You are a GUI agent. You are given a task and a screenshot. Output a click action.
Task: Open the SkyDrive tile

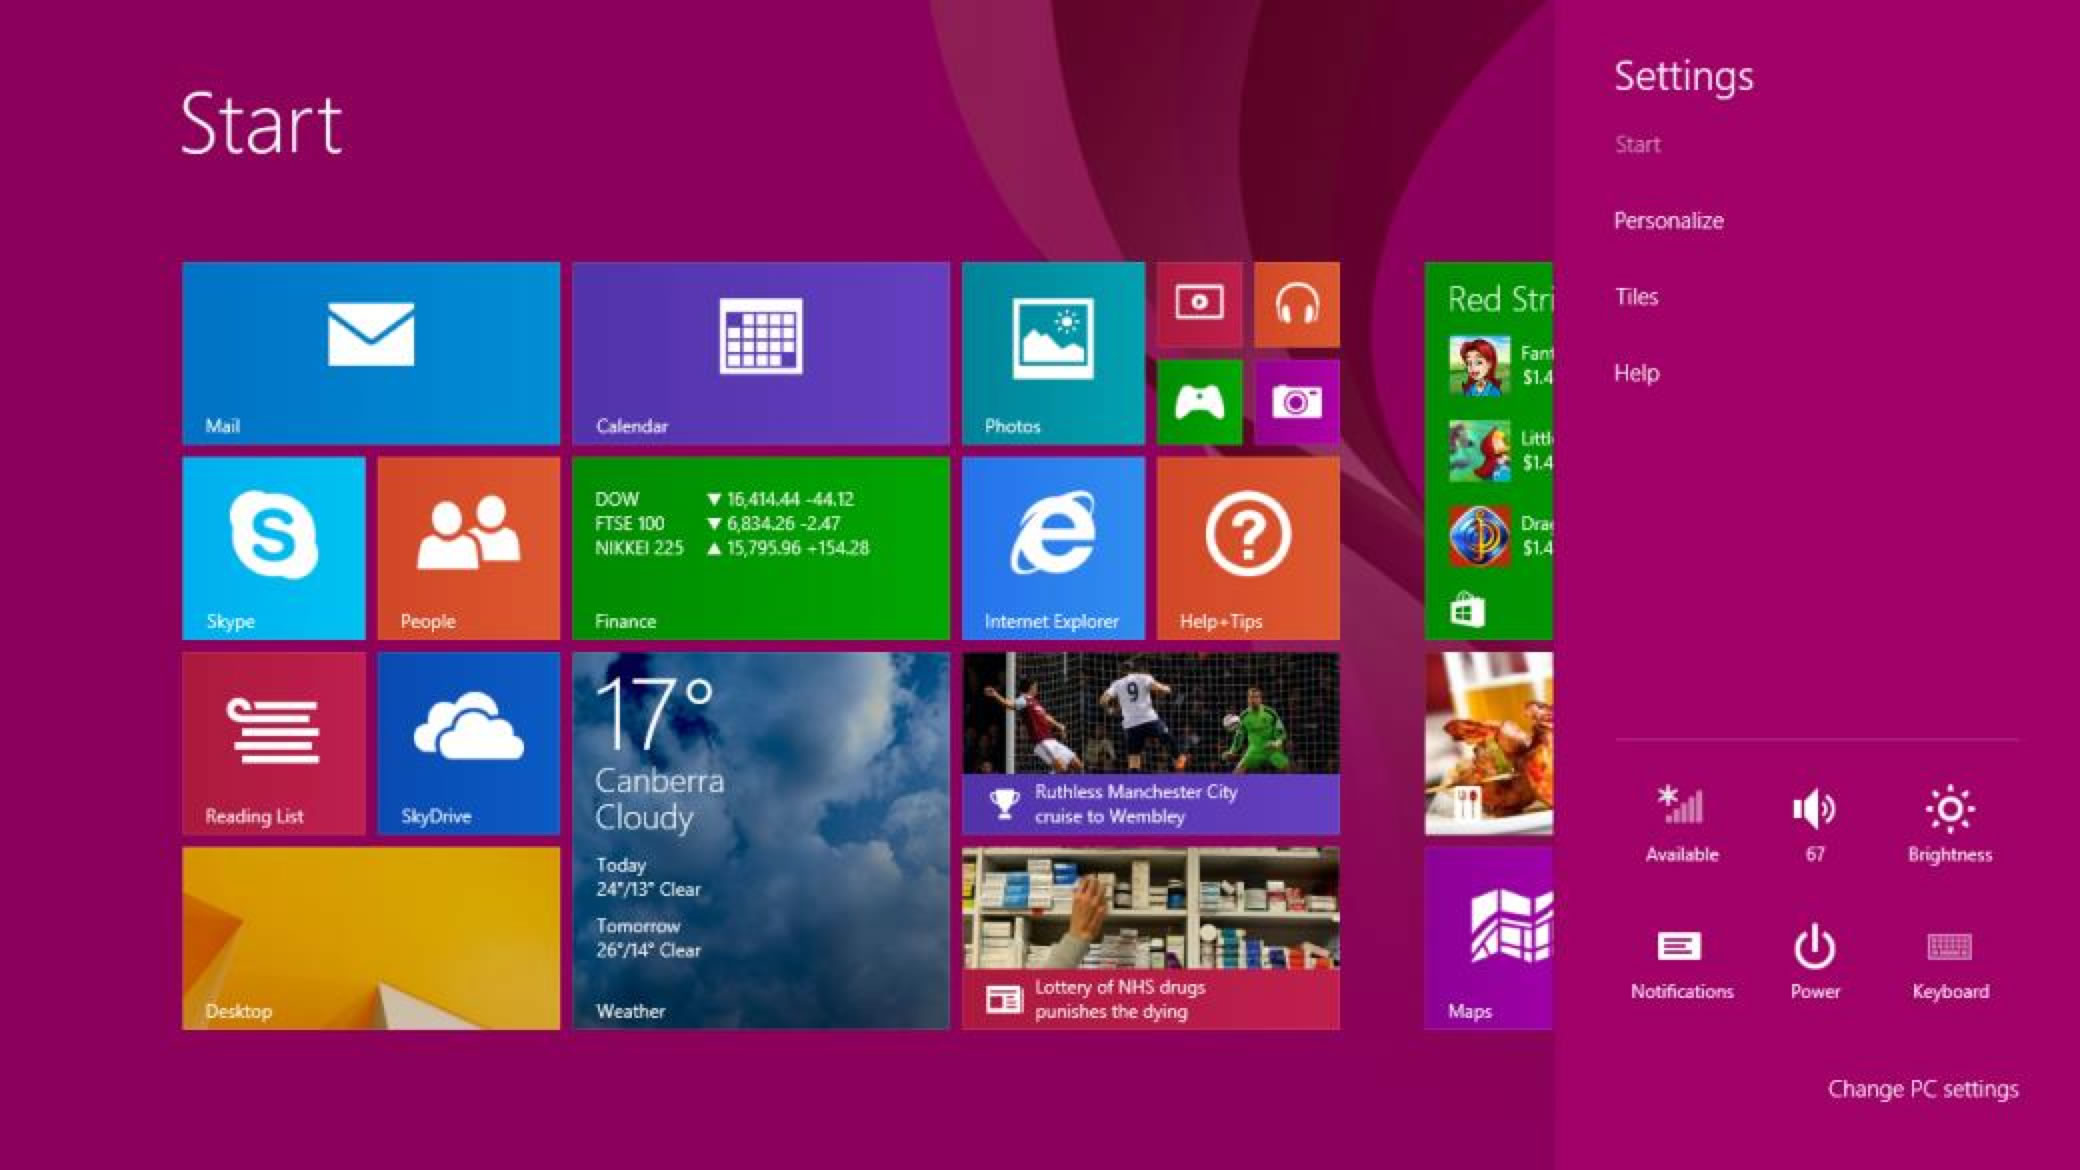click(466, 744)
